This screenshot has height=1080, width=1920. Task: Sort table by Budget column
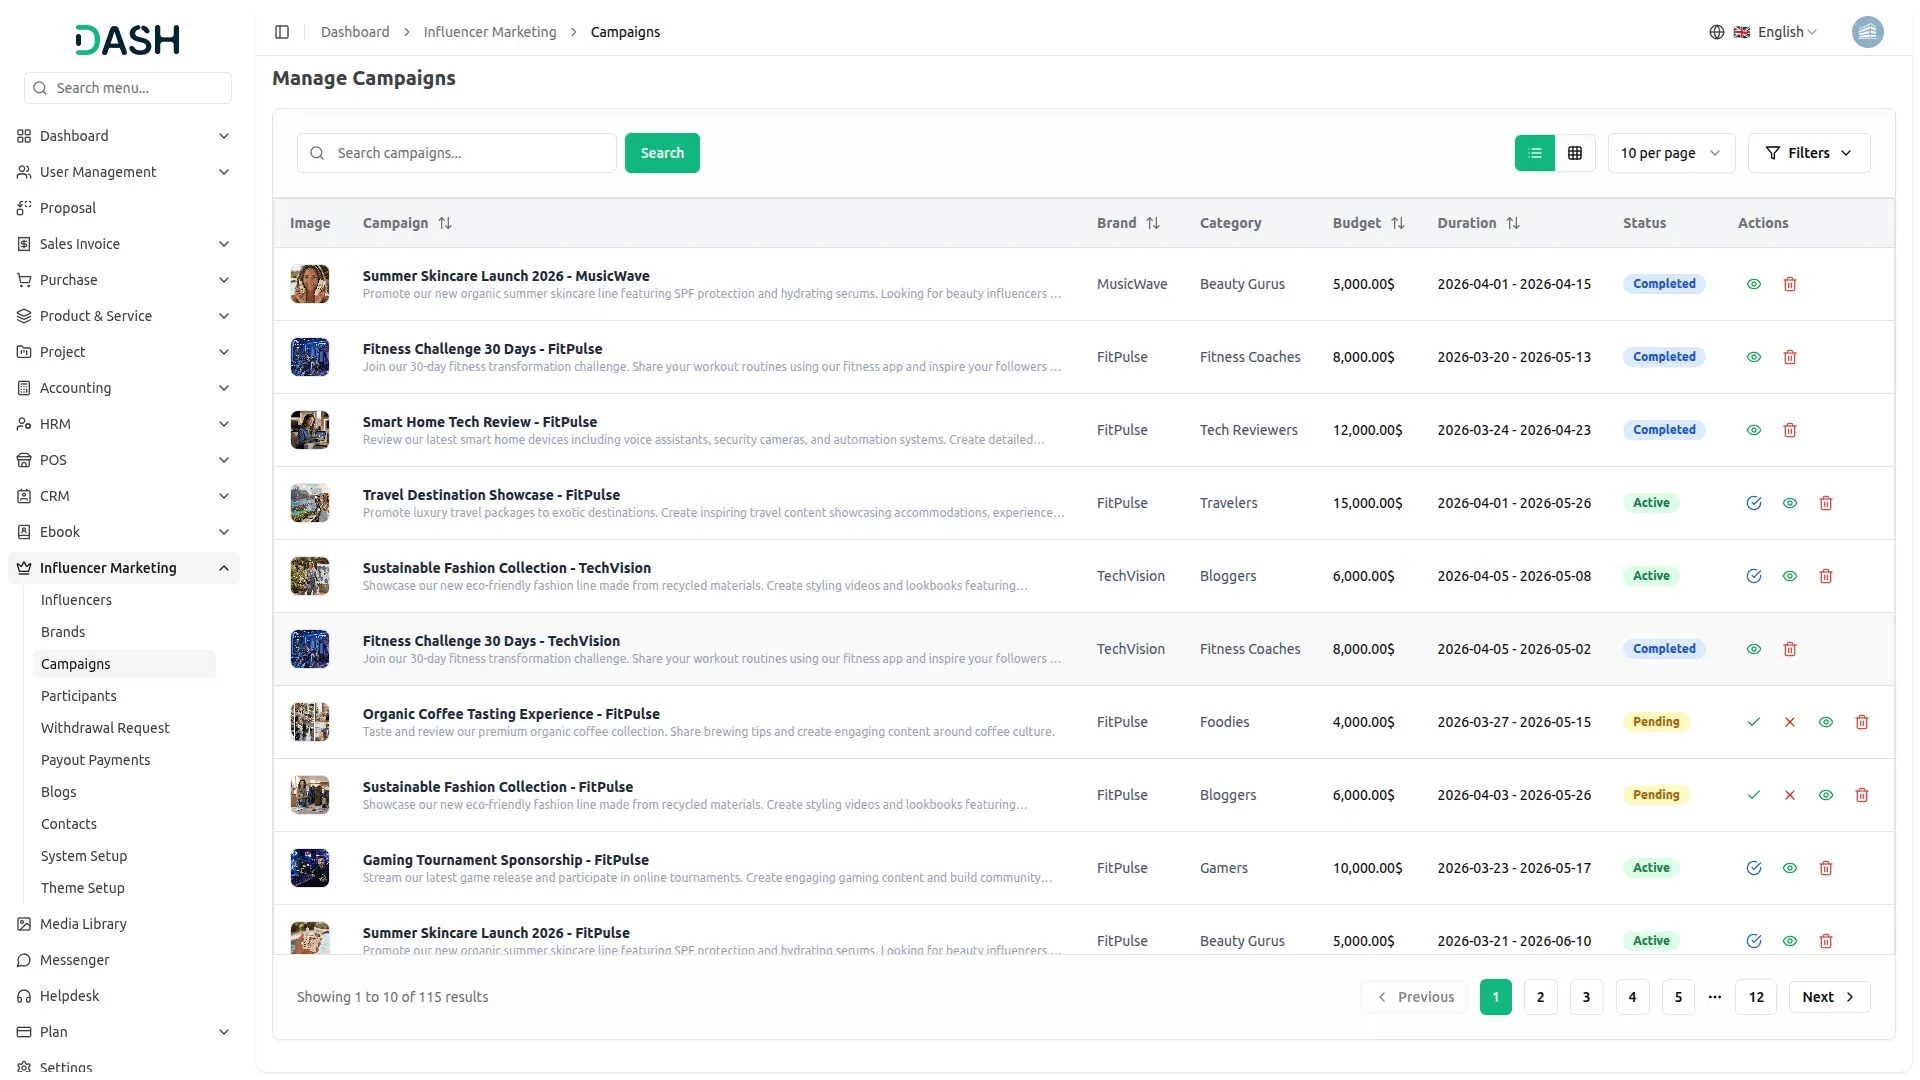pos(1397,223)
